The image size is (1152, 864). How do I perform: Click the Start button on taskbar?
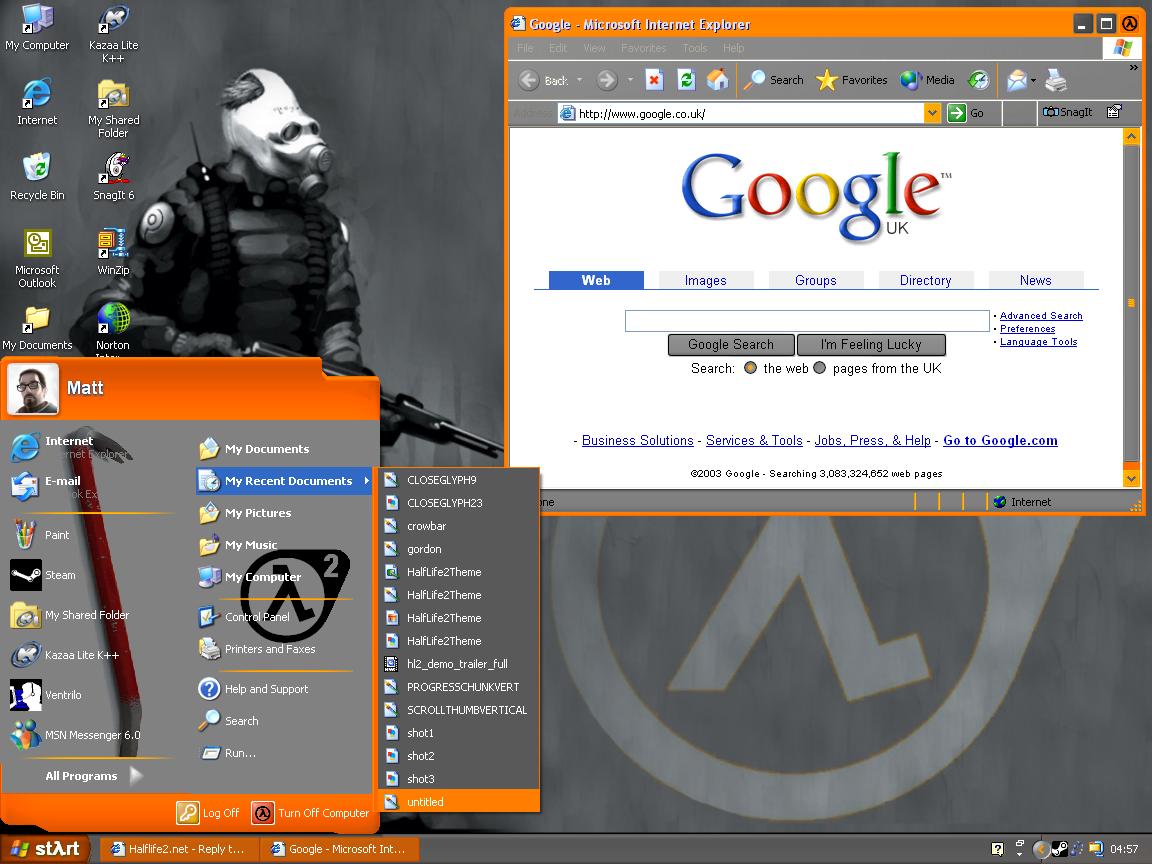[46, 849]
